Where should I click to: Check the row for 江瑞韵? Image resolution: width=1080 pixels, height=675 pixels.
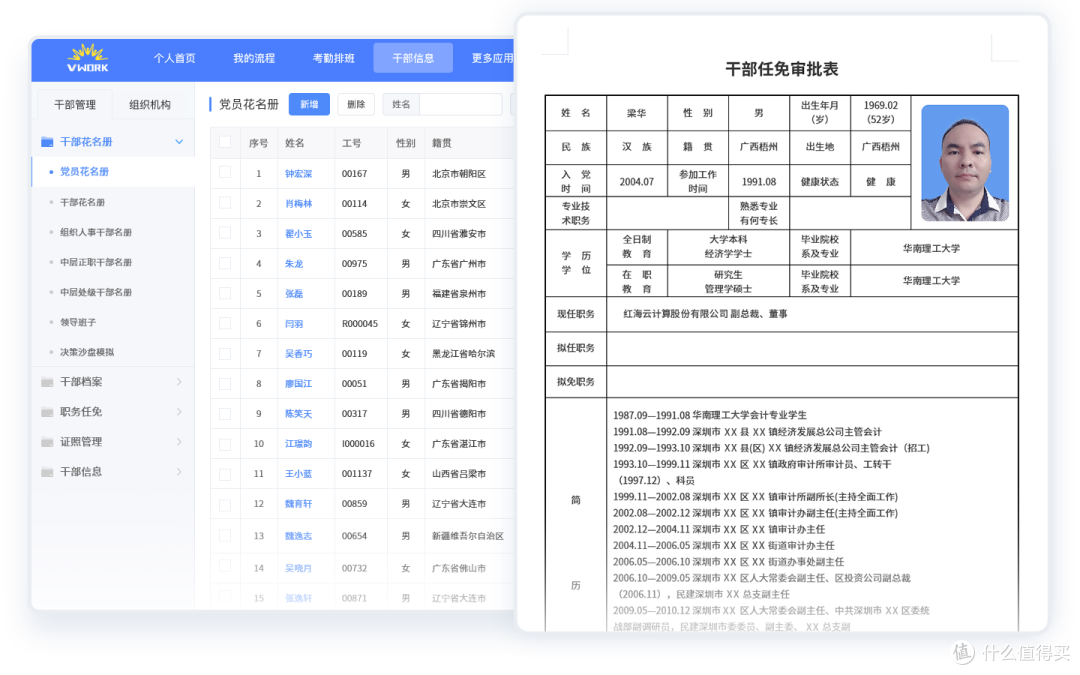pyautogui.click(x=225, y=444)
